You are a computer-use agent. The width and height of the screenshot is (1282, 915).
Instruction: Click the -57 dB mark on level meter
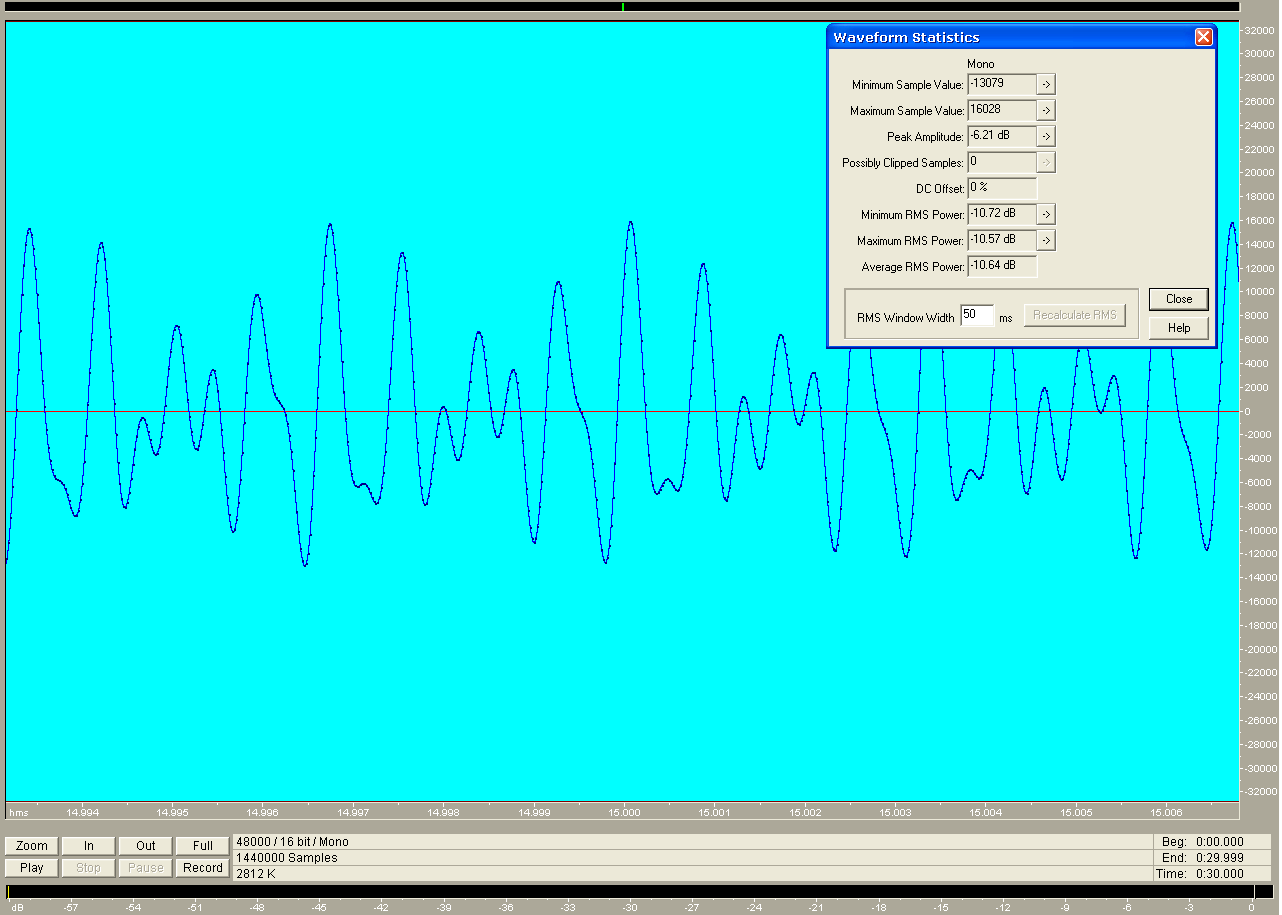[71, 908]
